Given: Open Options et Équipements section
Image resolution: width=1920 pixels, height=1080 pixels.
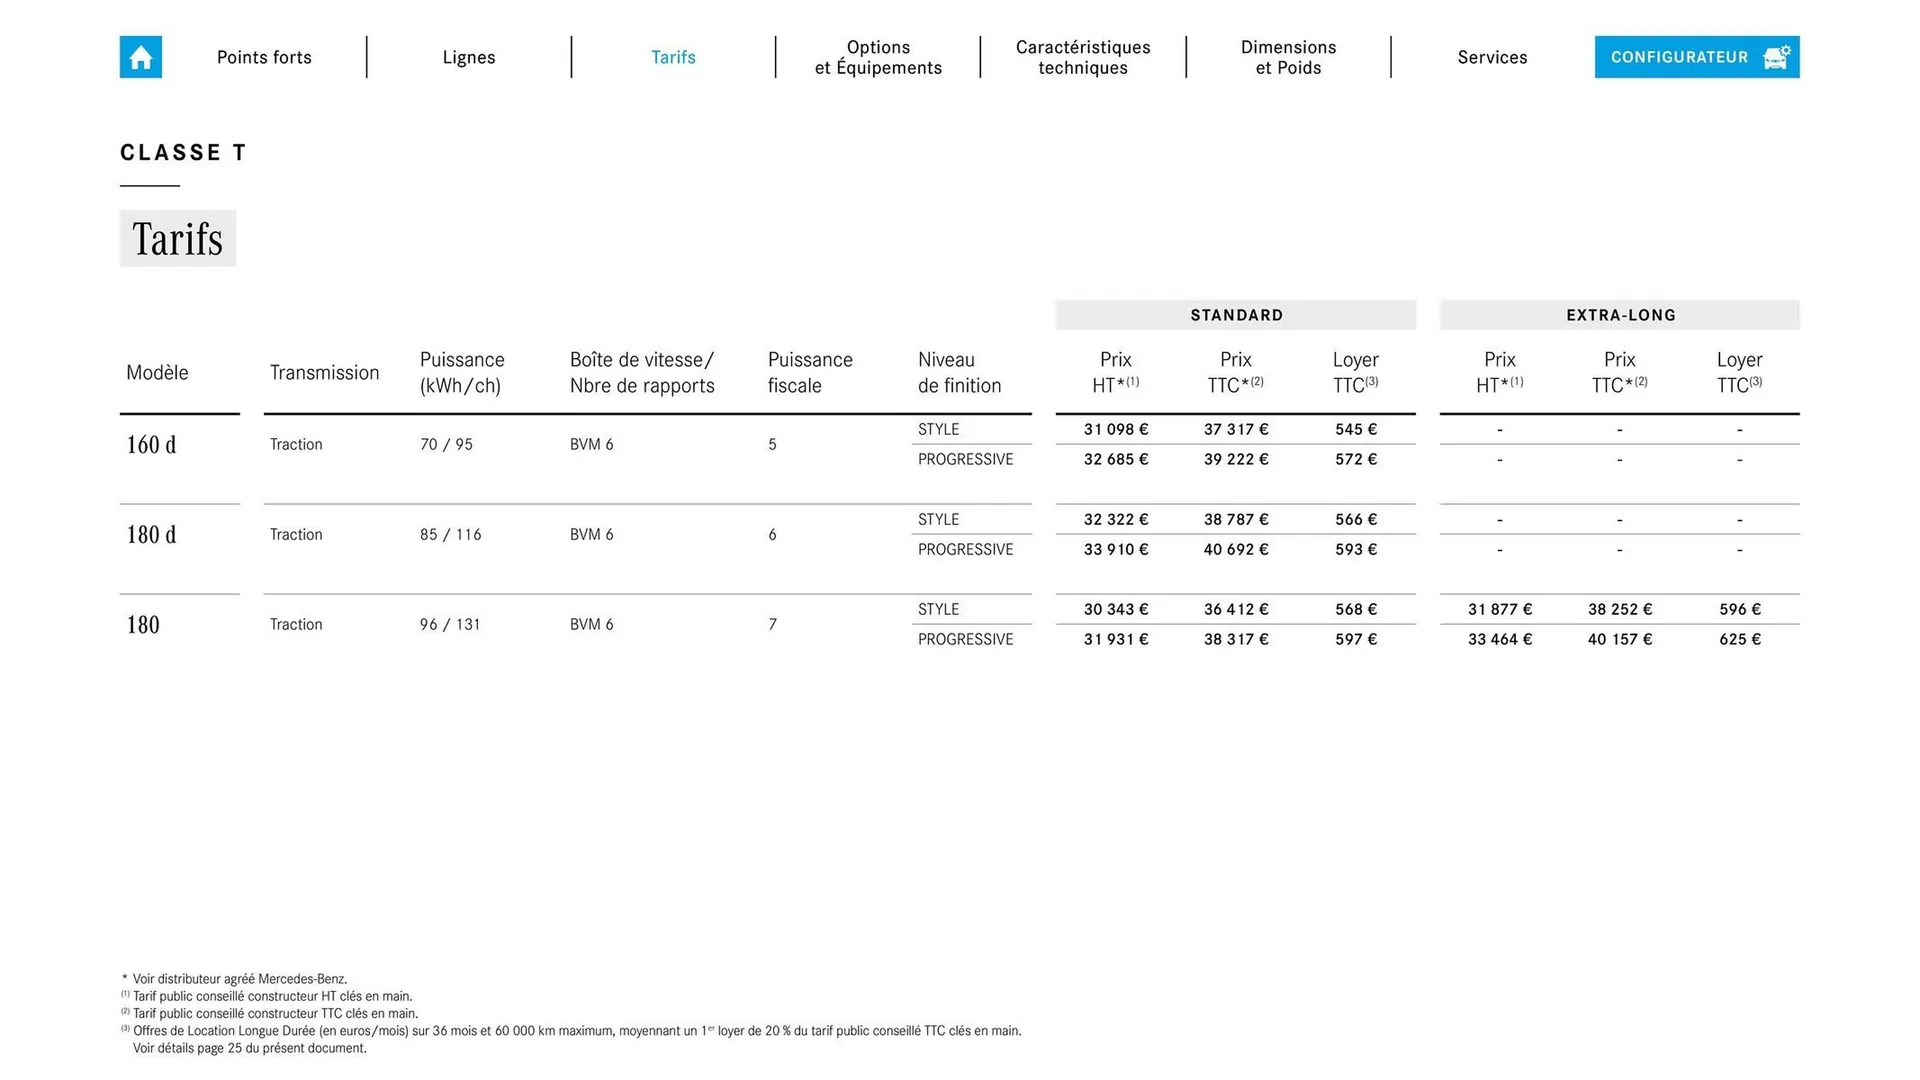Looking at the screenshot, I should tap(878, 57).
